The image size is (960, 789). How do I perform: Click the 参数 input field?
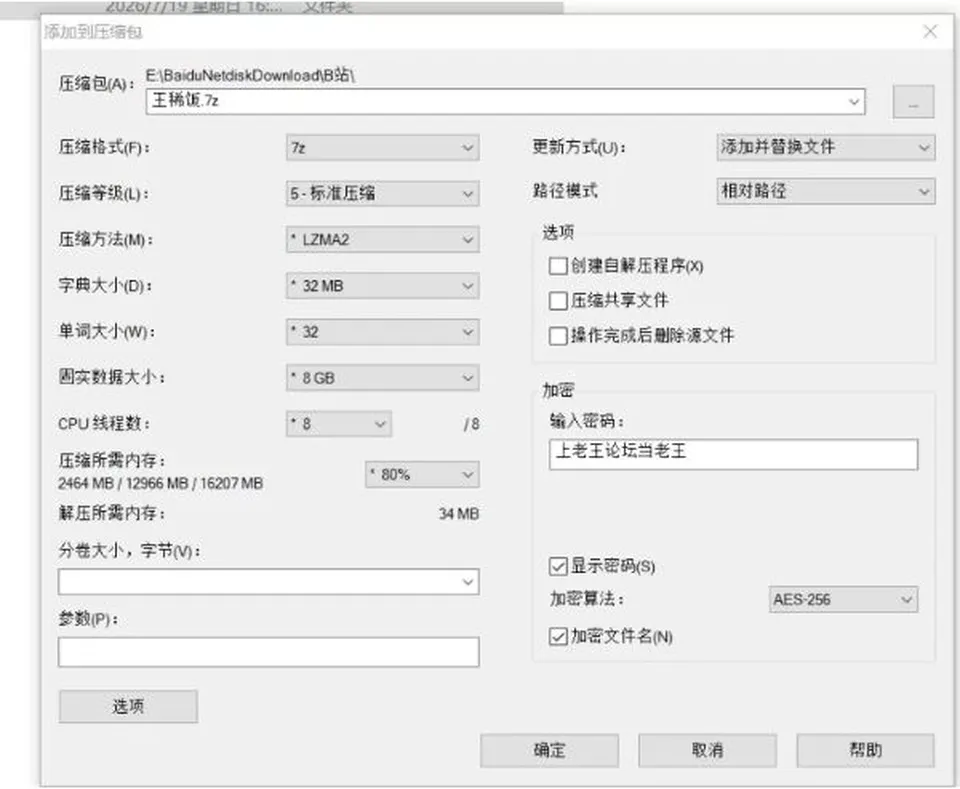(268, 652)
